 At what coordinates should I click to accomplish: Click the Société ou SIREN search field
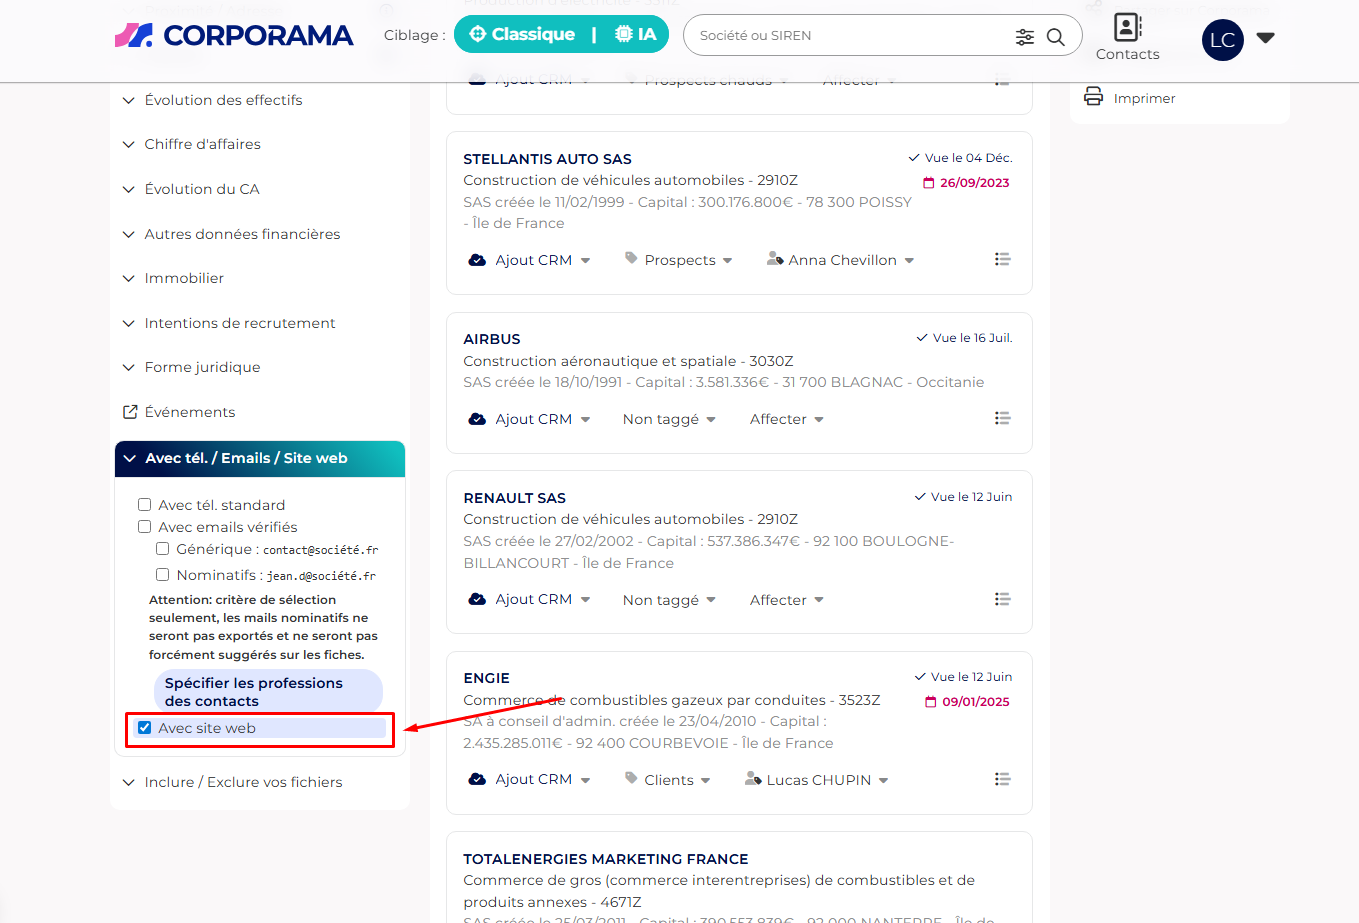pyautogui.click(x=850, y=36)
